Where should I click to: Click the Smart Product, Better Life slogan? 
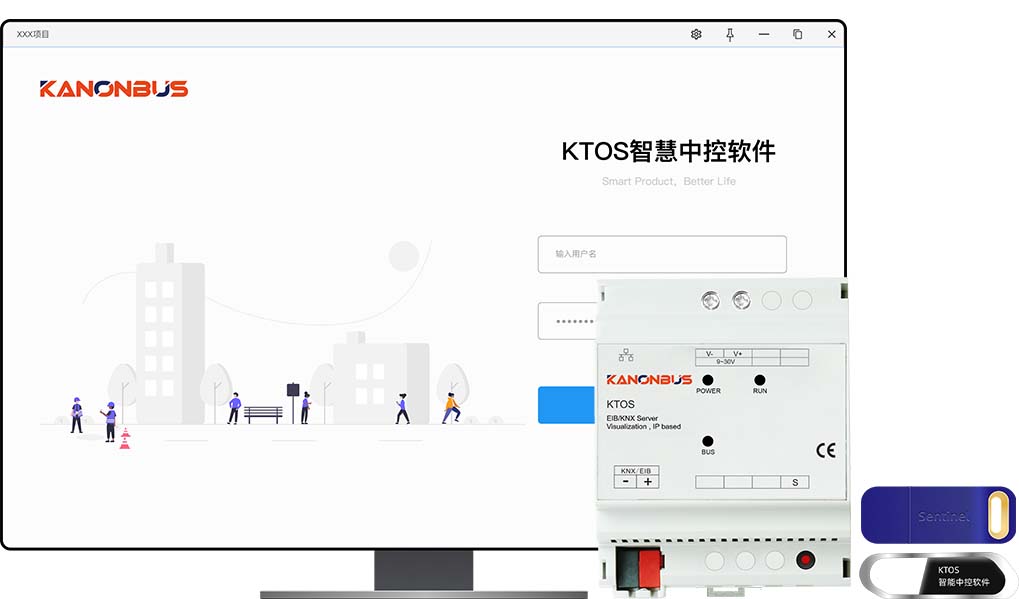669,181
